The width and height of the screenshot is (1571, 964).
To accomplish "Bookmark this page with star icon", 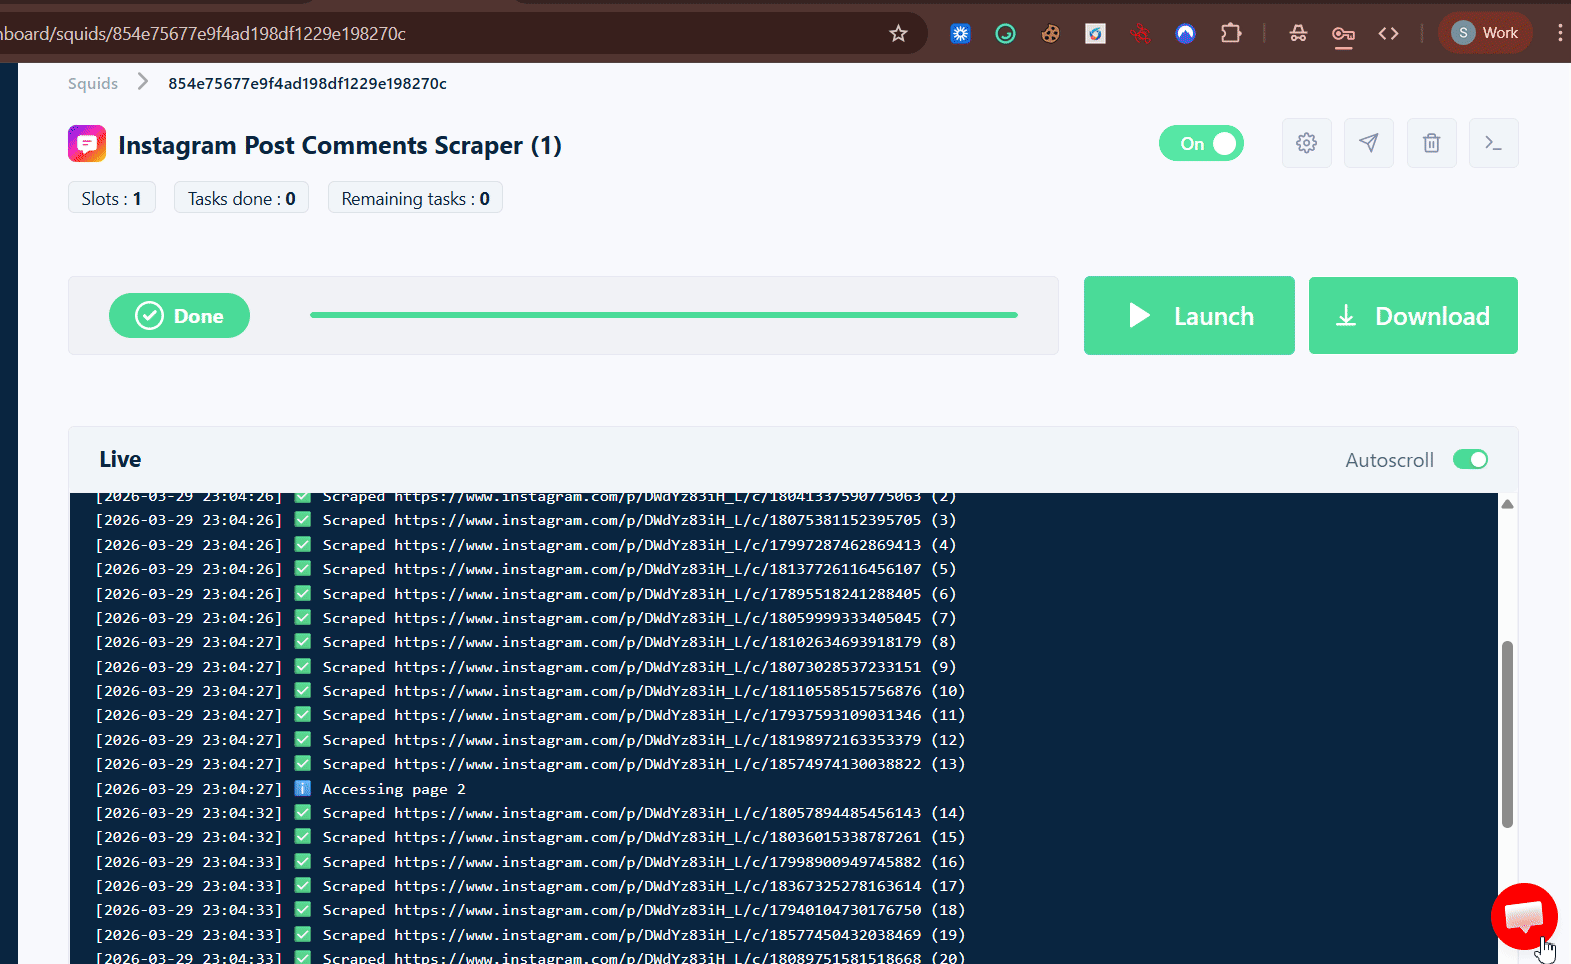I will pos(898,33).
